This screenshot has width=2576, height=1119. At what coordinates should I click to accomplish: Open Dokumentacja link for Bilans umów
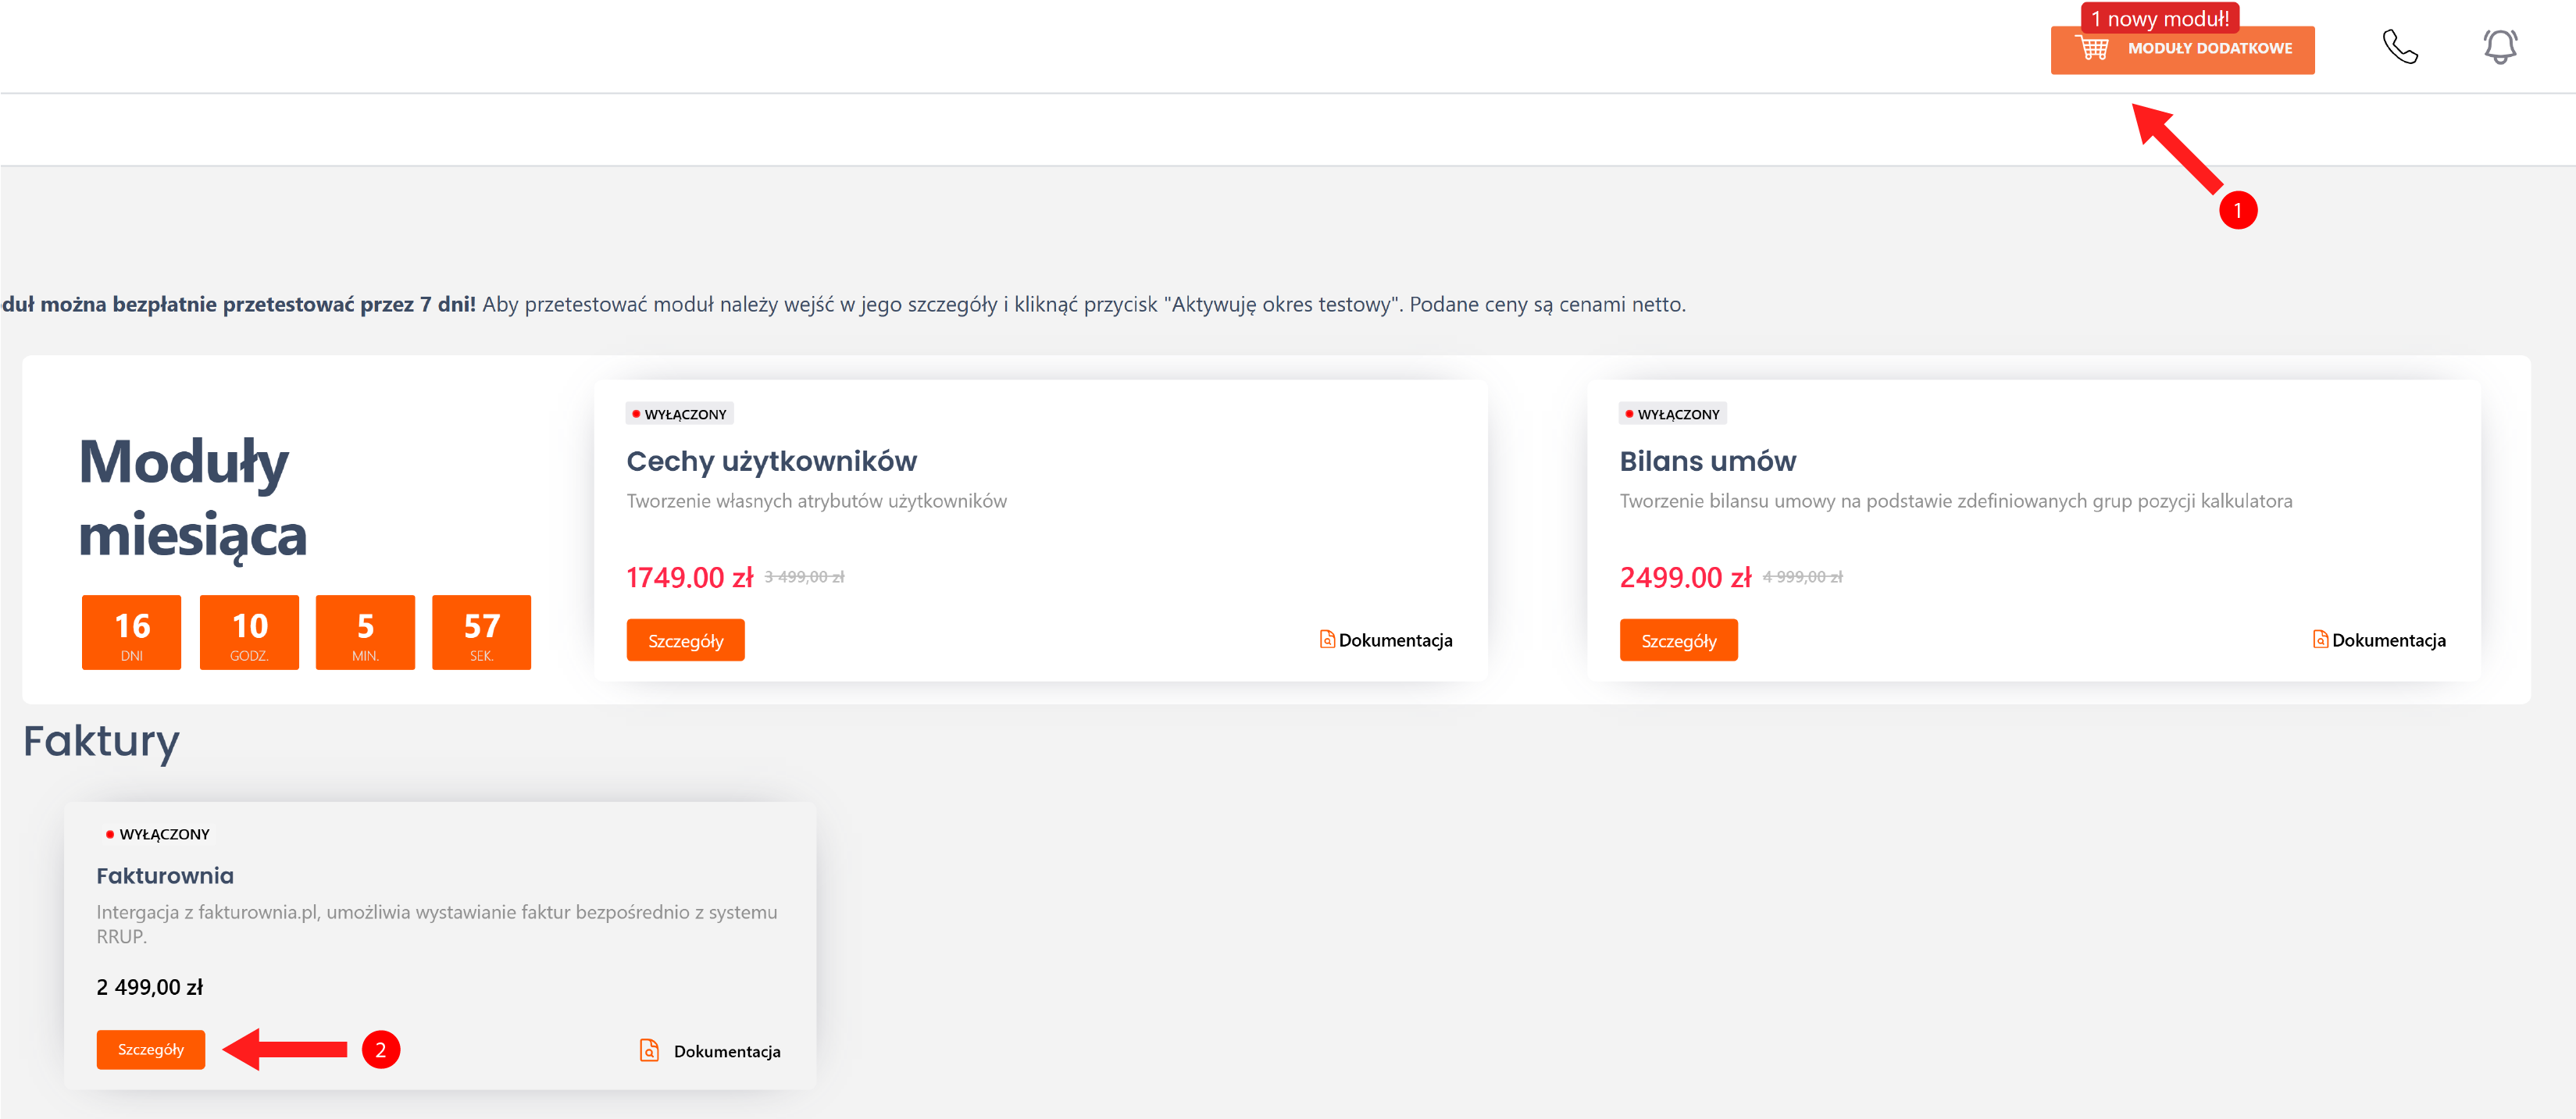(2388, 640)
